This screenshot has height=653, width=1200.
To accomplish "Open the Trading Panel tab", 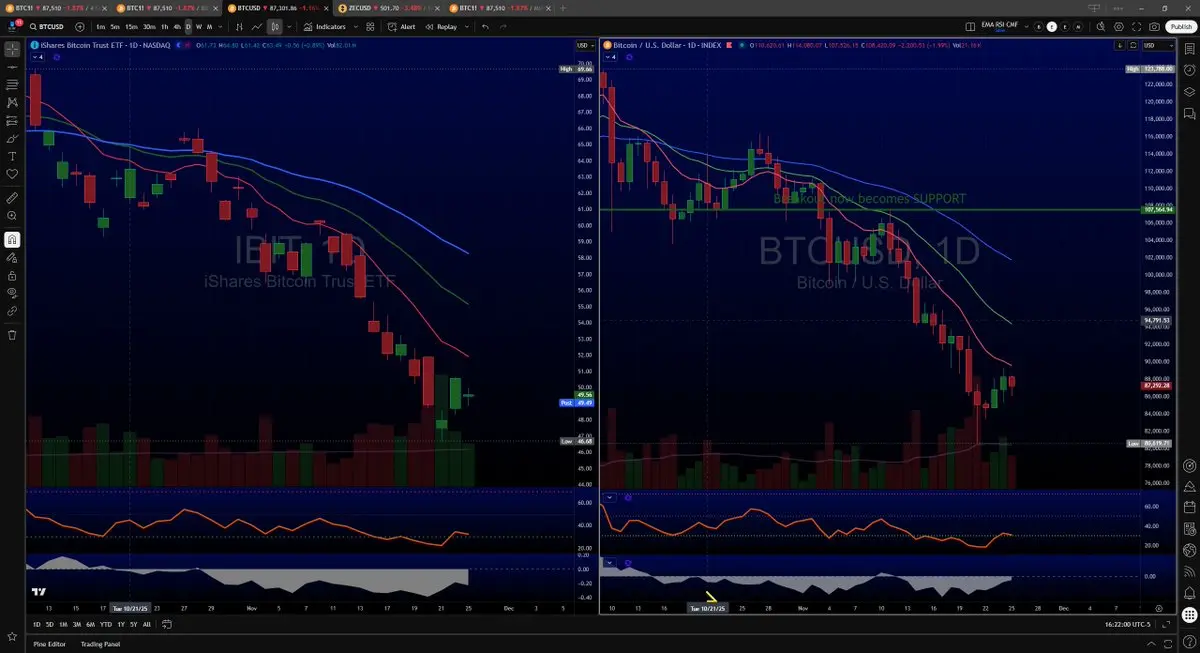I will [x=100, y=643].
